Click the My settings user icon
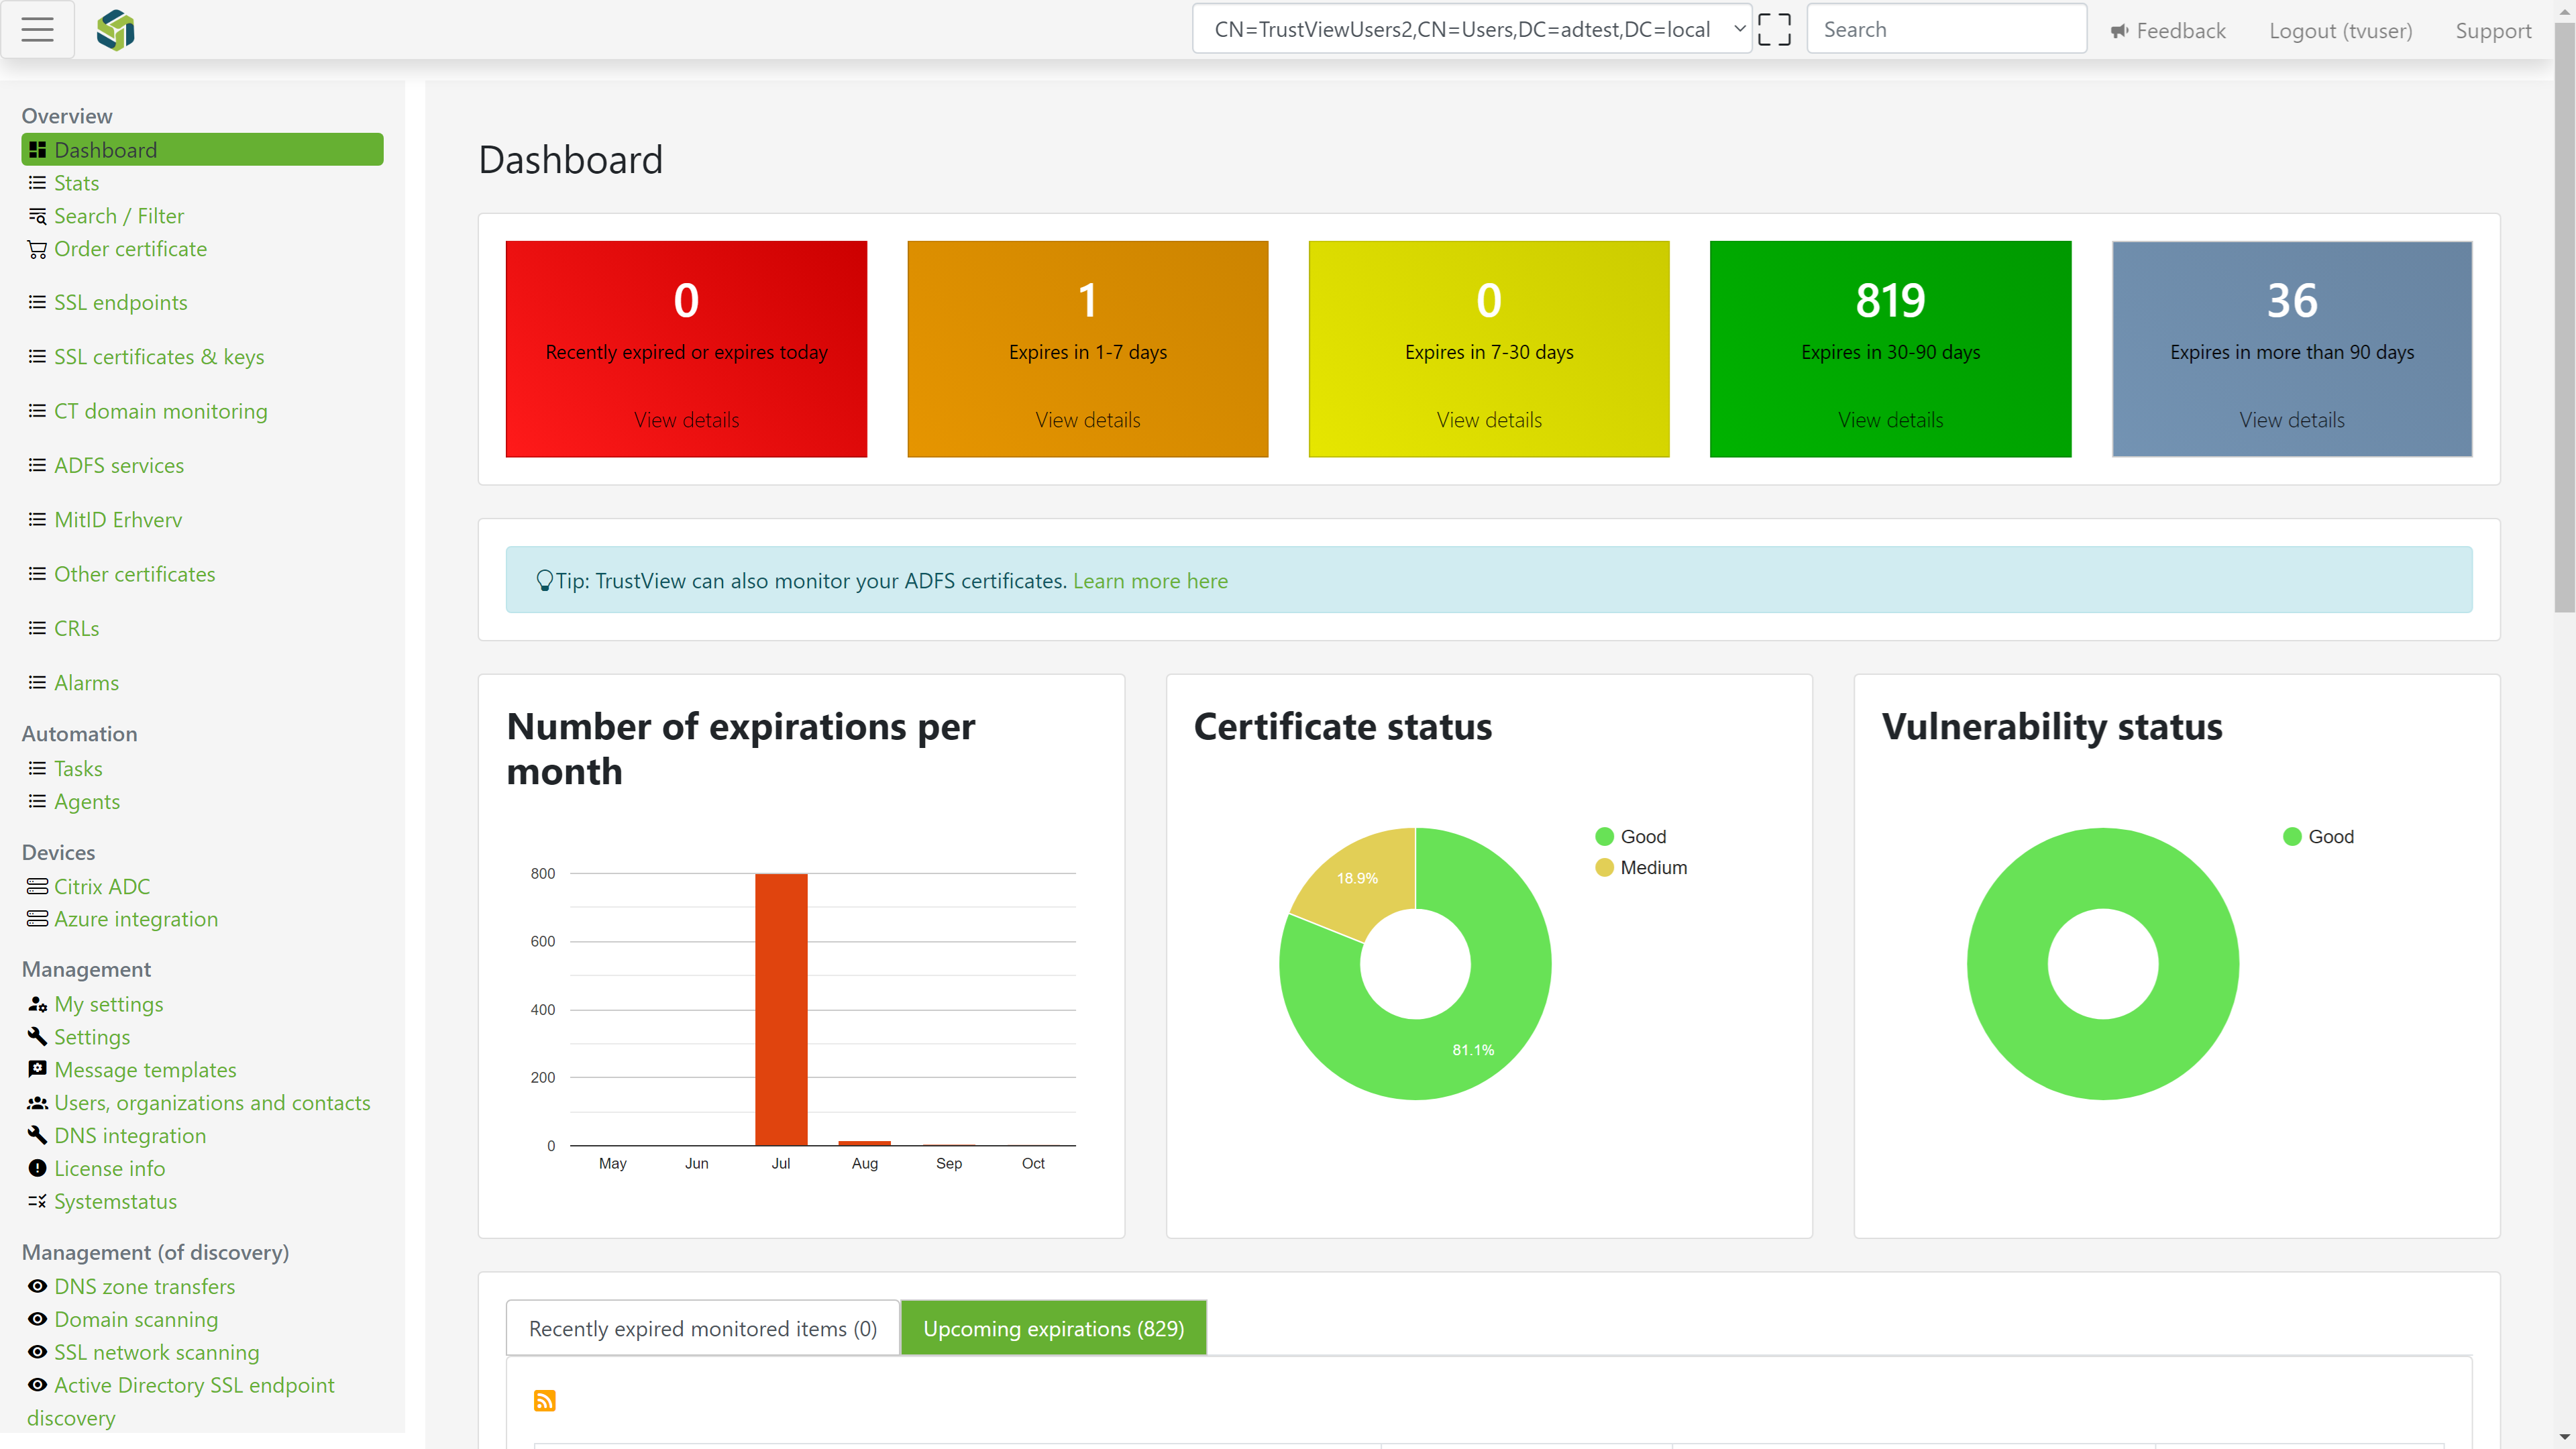Viewport: 2576px width, 1449px height. (38, 1004)
